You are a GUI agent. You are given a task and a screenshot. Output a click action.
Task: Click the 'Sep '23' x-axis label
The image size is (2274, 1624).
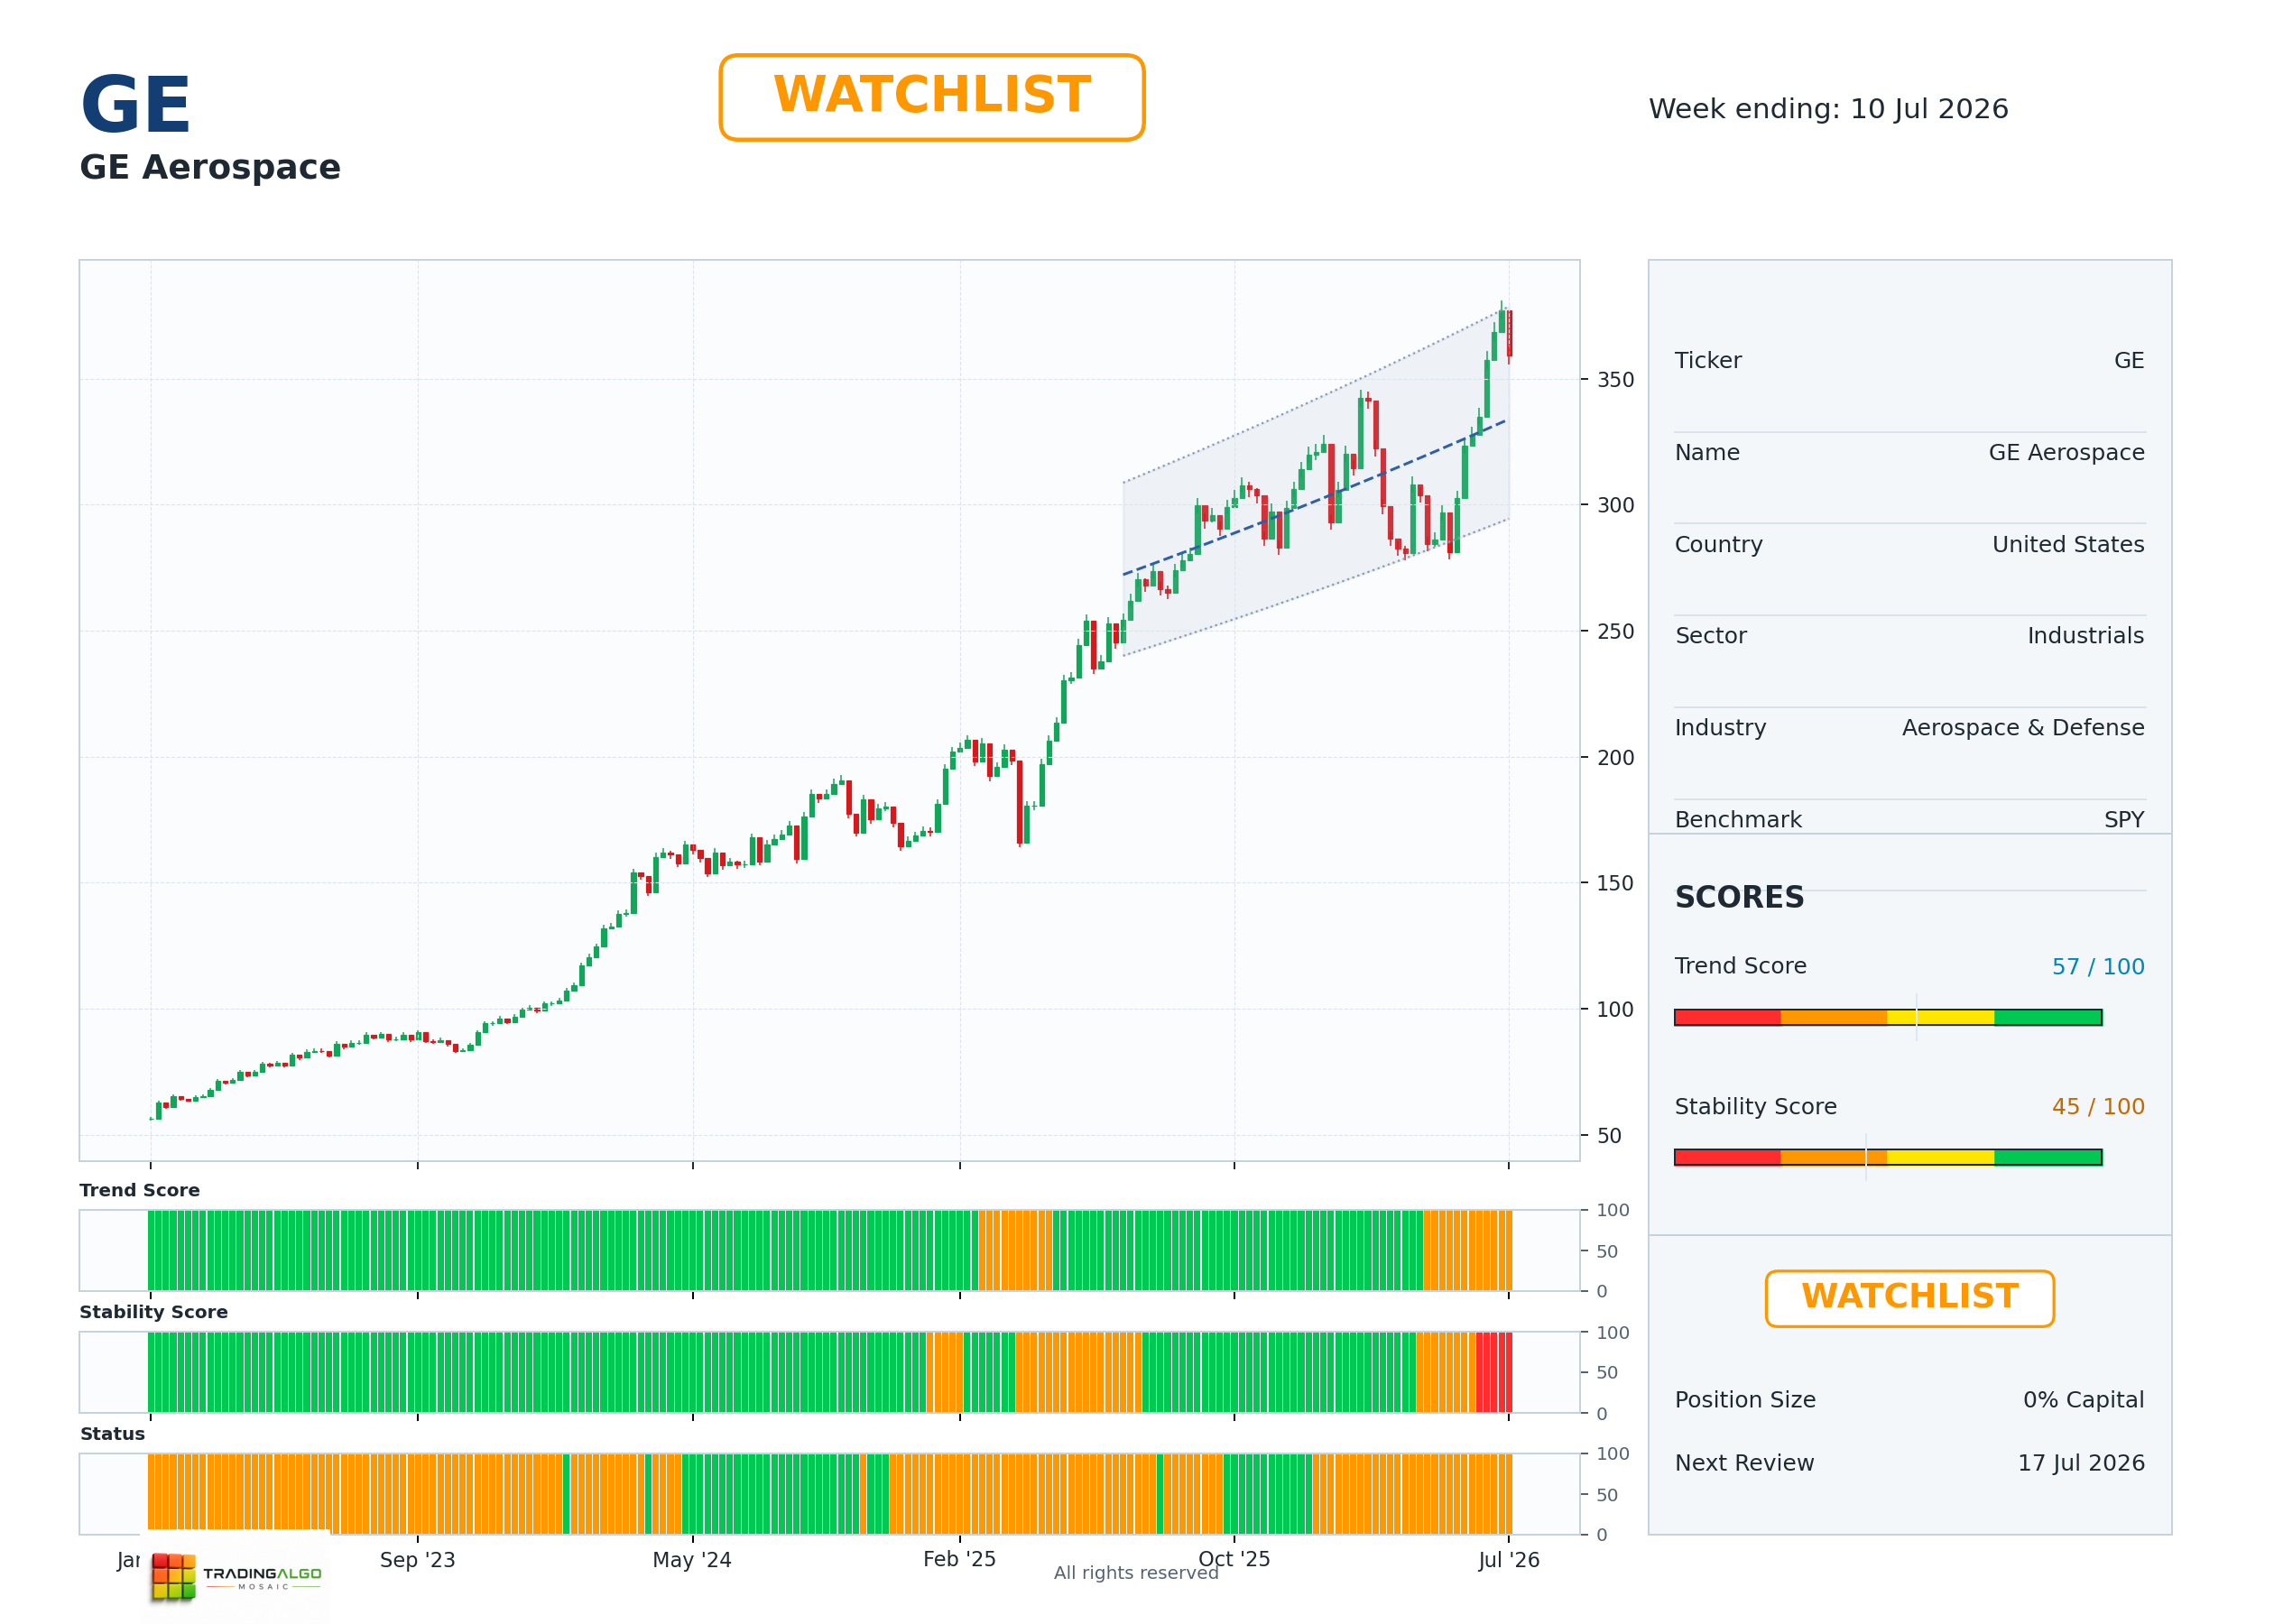tap(417, 1559)
